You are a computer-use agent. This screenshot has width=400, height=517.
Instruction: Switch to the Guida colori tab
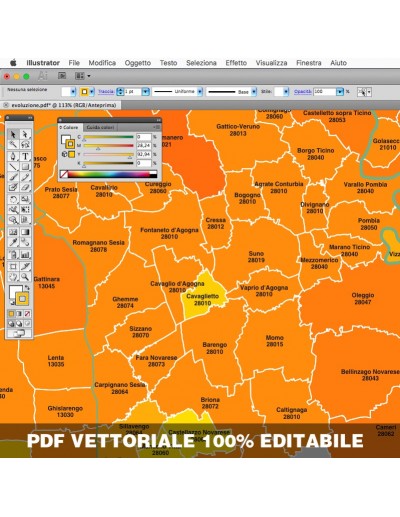(x=100, y=127)
